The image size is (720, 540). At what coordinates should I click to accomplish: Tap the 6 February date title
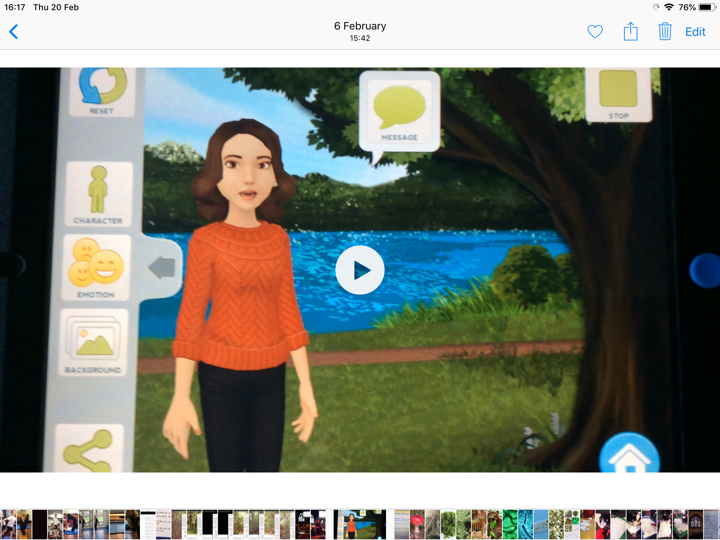pos(360,27)
